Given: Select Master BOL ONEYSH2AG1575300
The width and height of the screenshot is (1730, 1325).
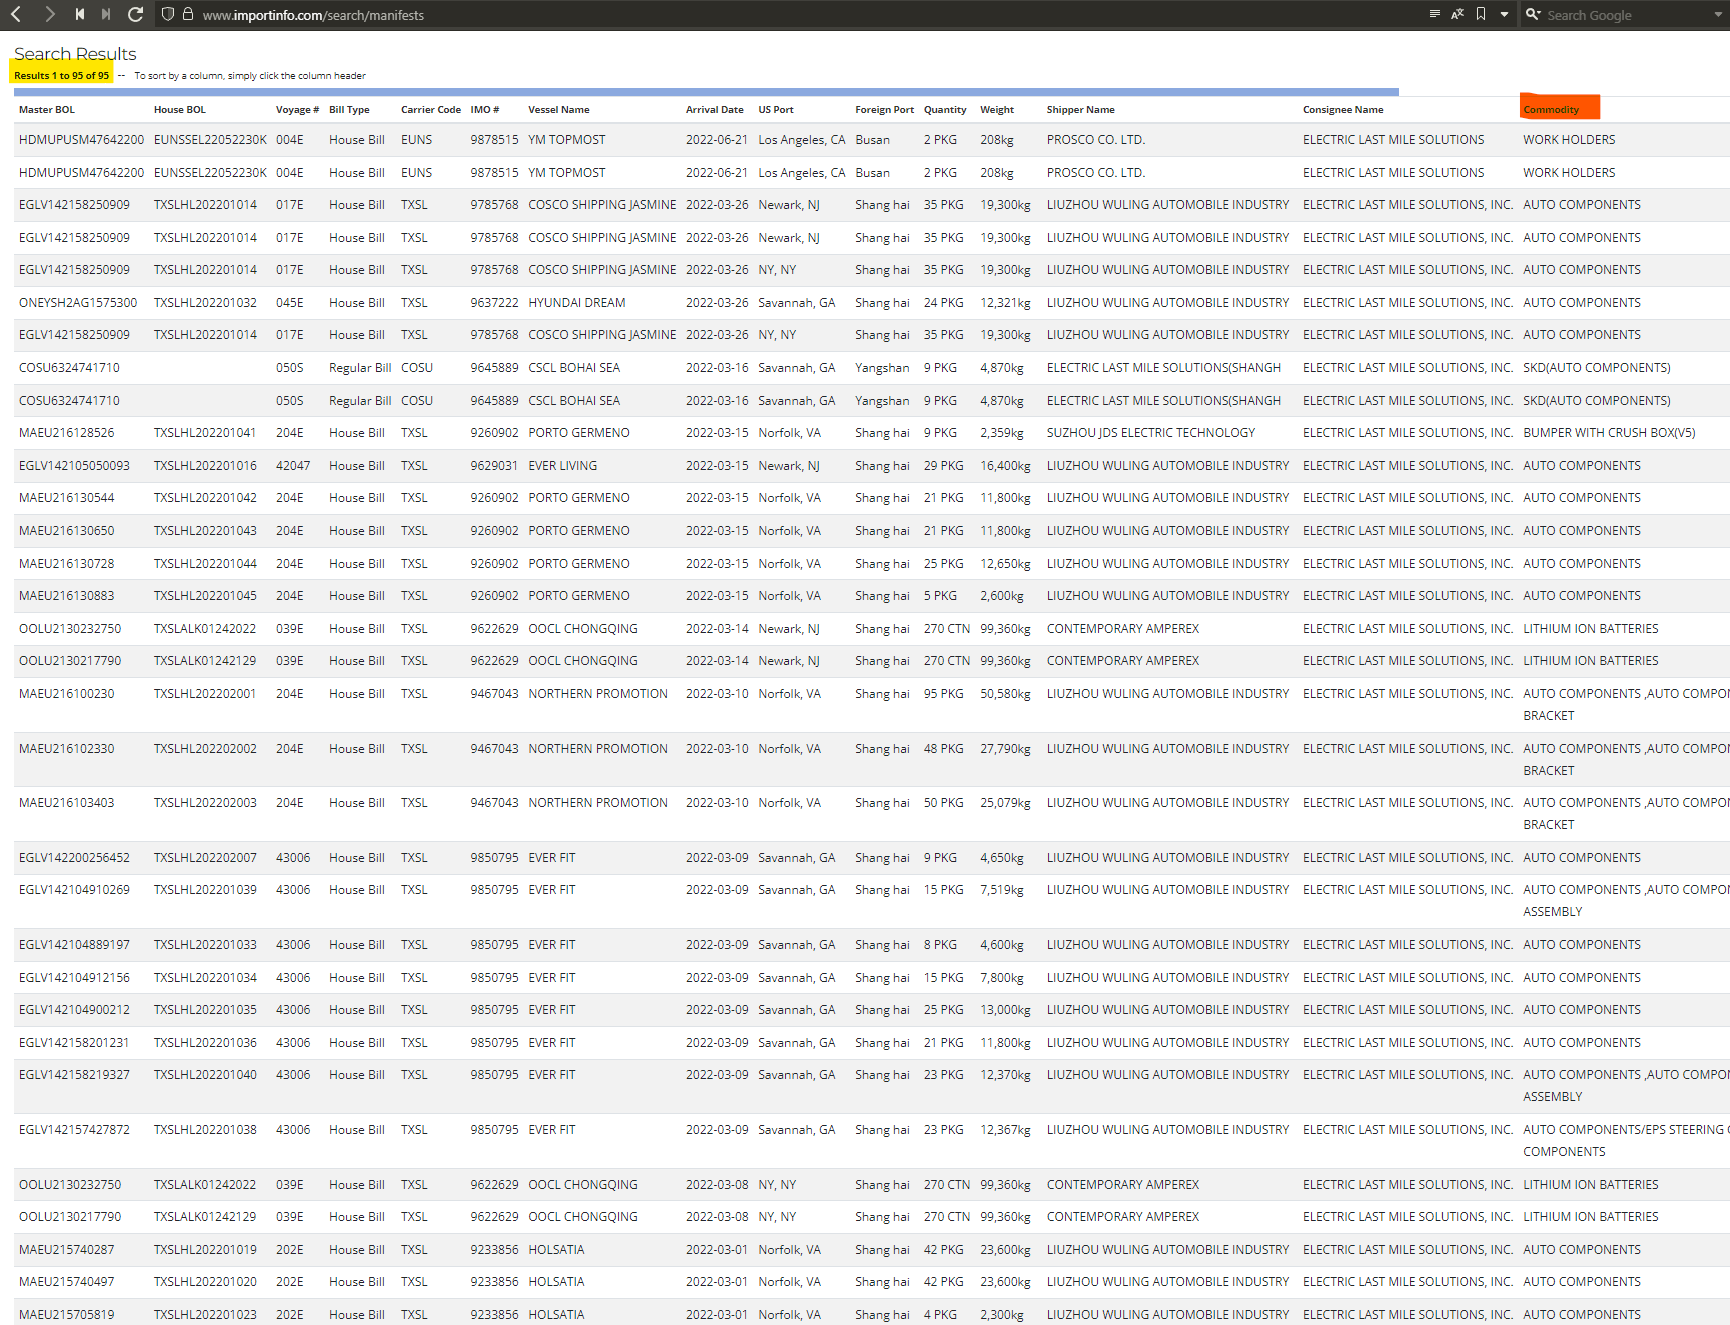Looking at the screenshot, I should coord(78,303).
